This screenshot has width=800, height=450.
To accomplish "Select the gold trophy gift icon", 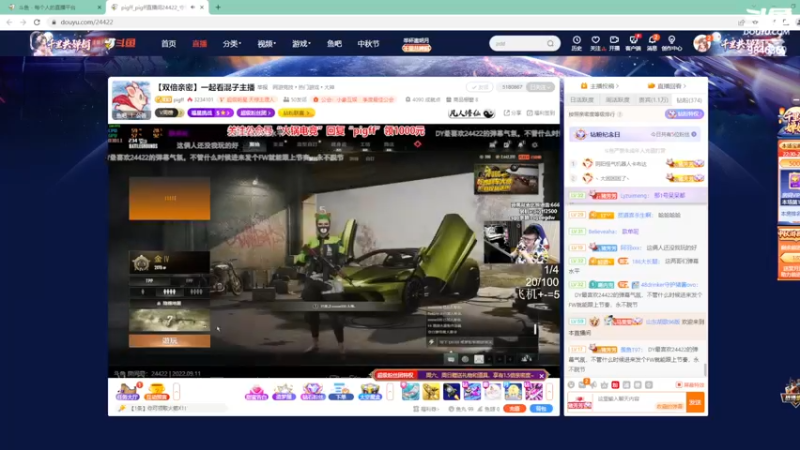I will pos(431,392).
